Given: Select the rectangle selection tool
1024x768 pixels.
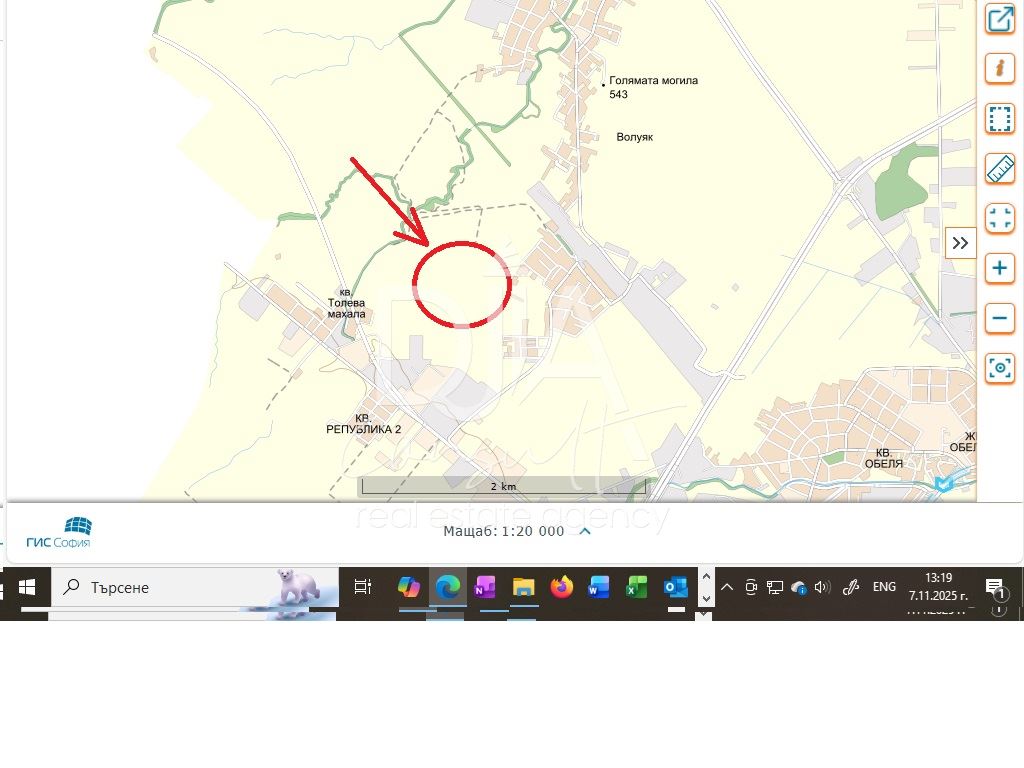Looking at the screenshot, I should click(999, 119).
